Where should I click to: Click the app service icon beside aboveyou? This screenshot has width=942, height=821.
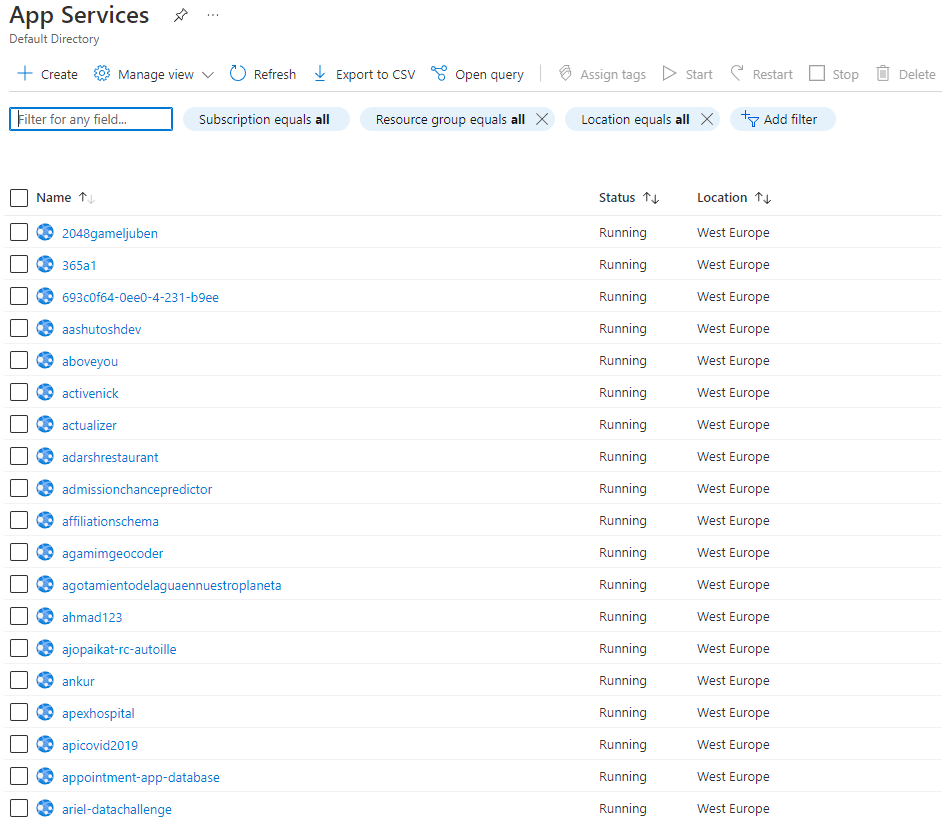(45, 361)
